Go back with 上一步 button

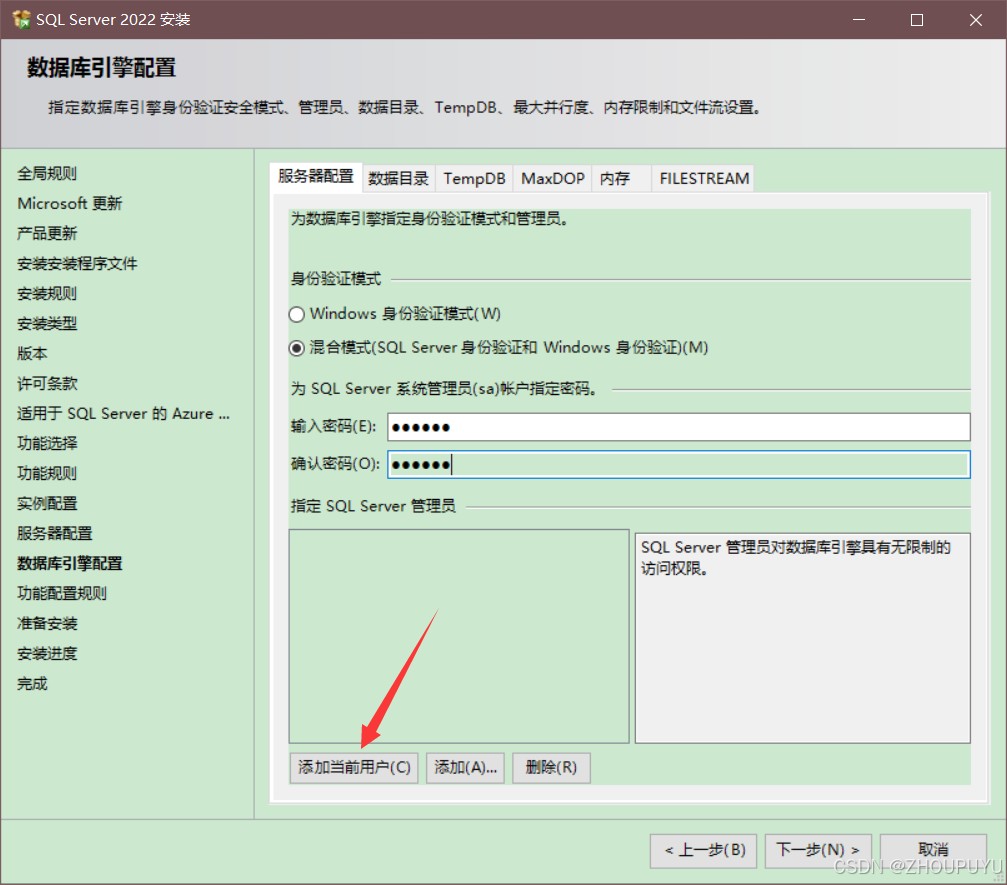tap(703, 850)
